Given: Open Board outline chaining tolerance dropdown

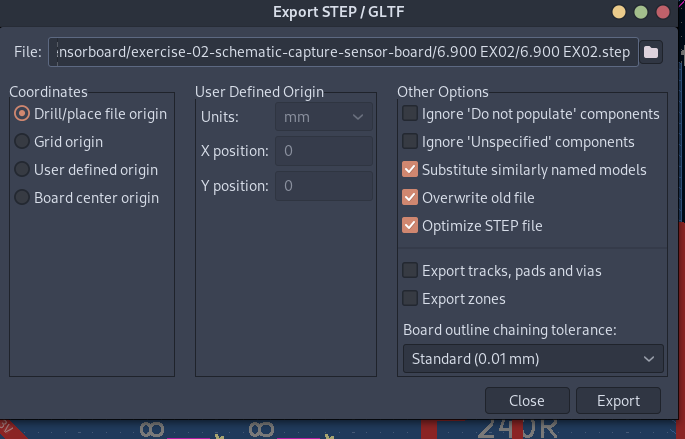Looking at the screenshot, I should 532,358.
